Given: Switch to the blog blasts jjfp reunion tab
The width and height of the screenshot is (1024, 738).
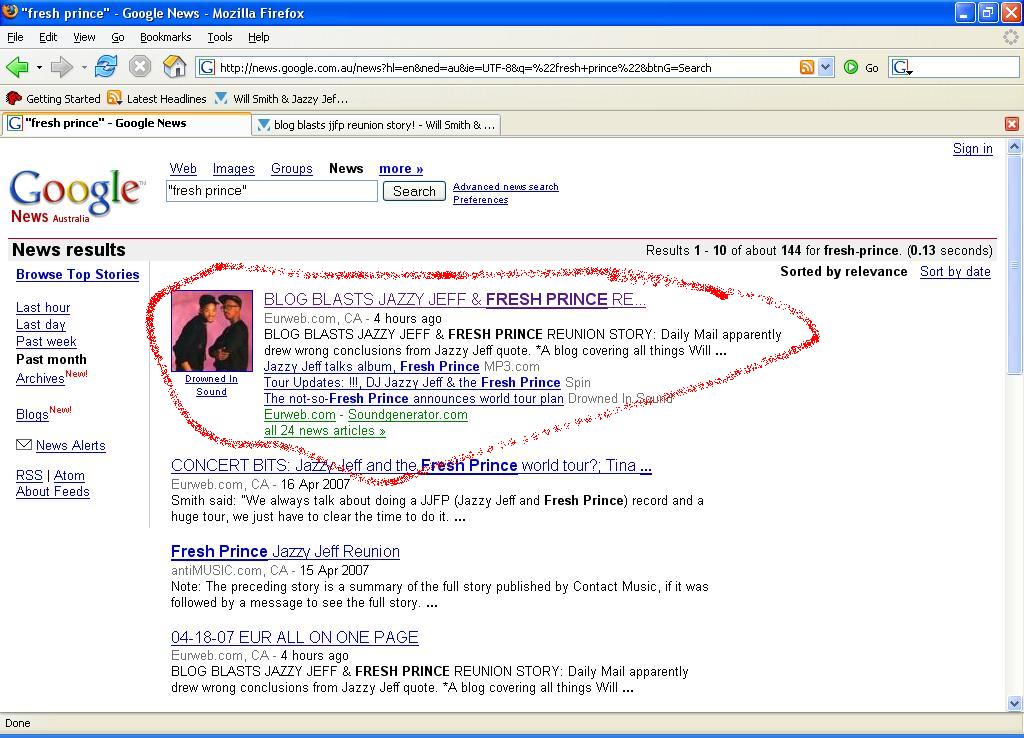Looking at the screenshot, I should pos(376,125).
